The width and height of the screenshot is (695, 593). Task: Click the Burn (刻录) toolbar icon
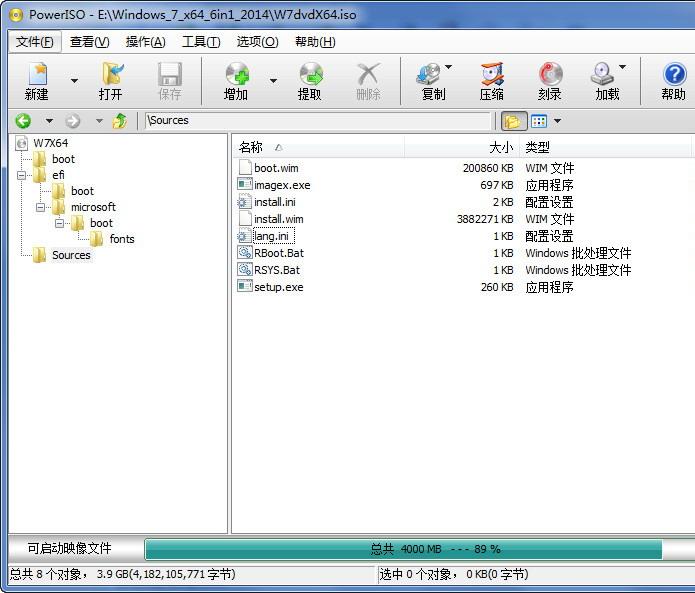coord(550,74)
